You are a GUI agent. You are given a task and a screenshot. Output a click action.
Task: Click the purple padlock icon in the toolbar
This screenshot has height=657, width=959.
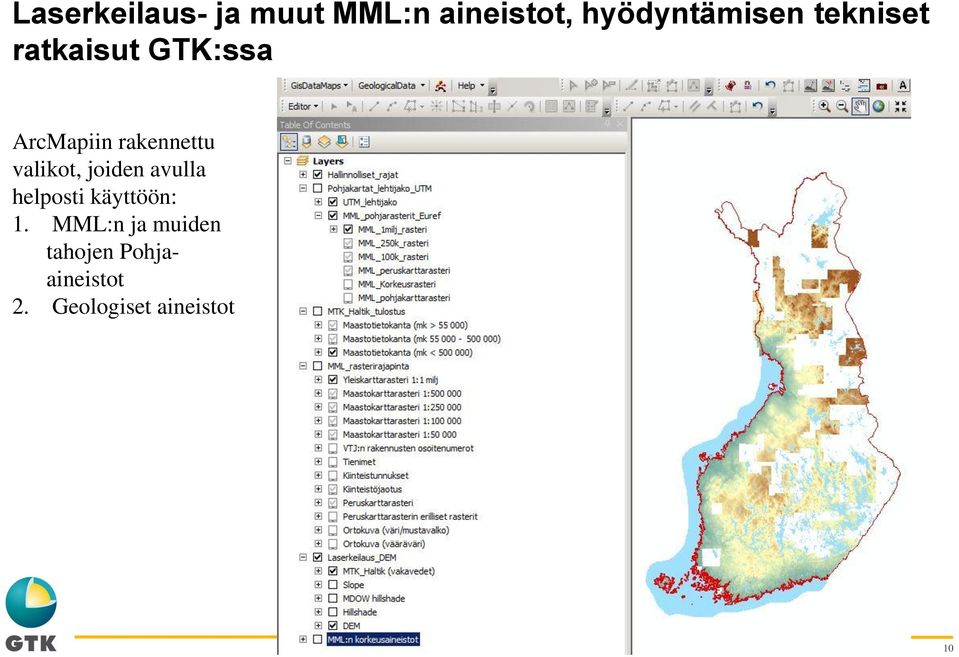[x=747, y=86]
